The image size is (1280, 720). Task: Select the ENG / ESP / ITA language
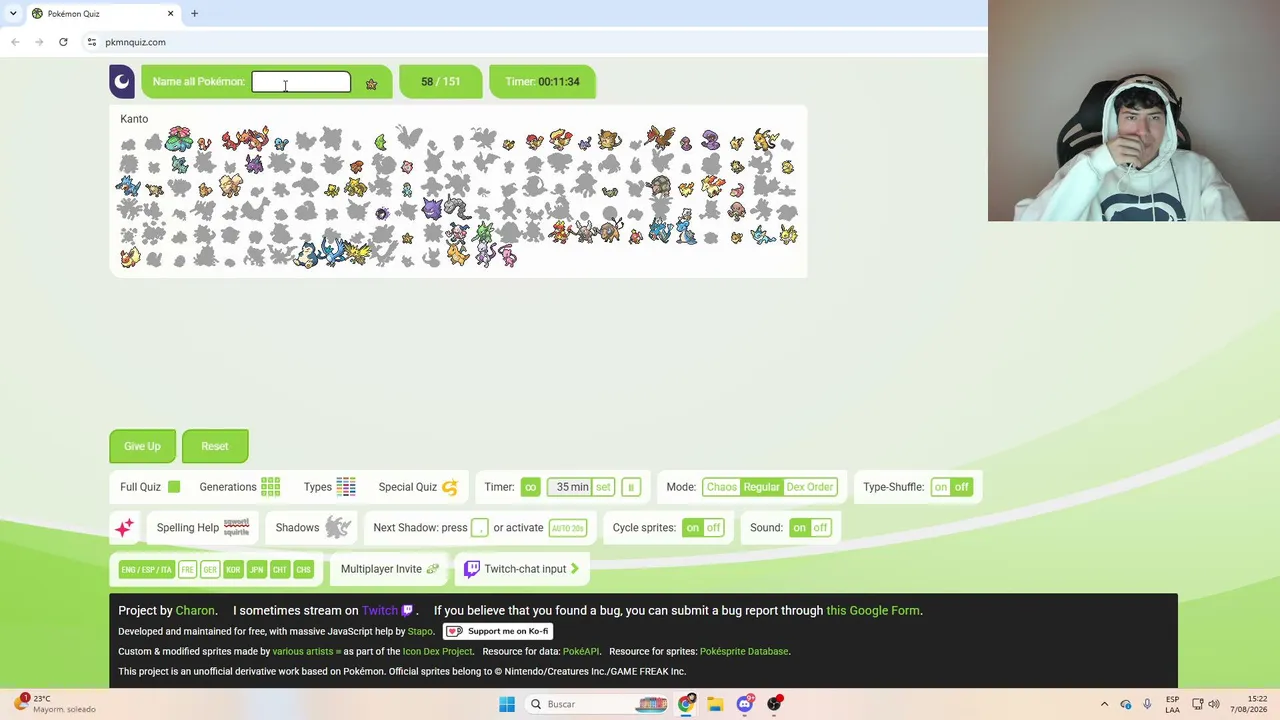(x=146, y=570)
